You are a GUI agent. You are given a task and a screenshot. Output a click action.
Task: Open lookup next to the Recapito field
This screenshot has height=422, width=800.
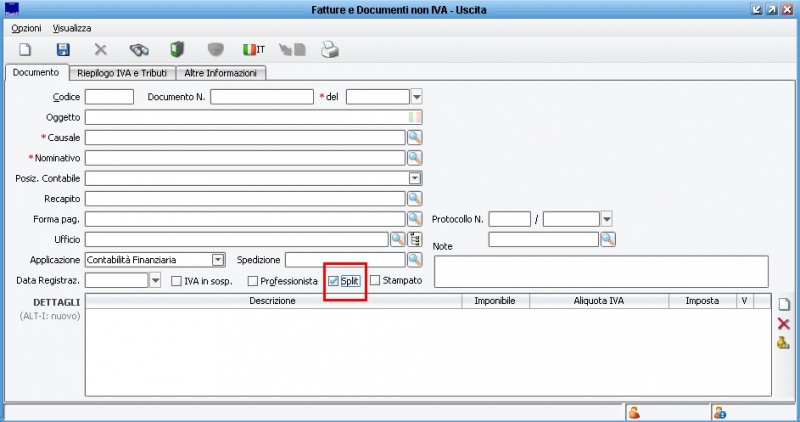coord(415,198)
